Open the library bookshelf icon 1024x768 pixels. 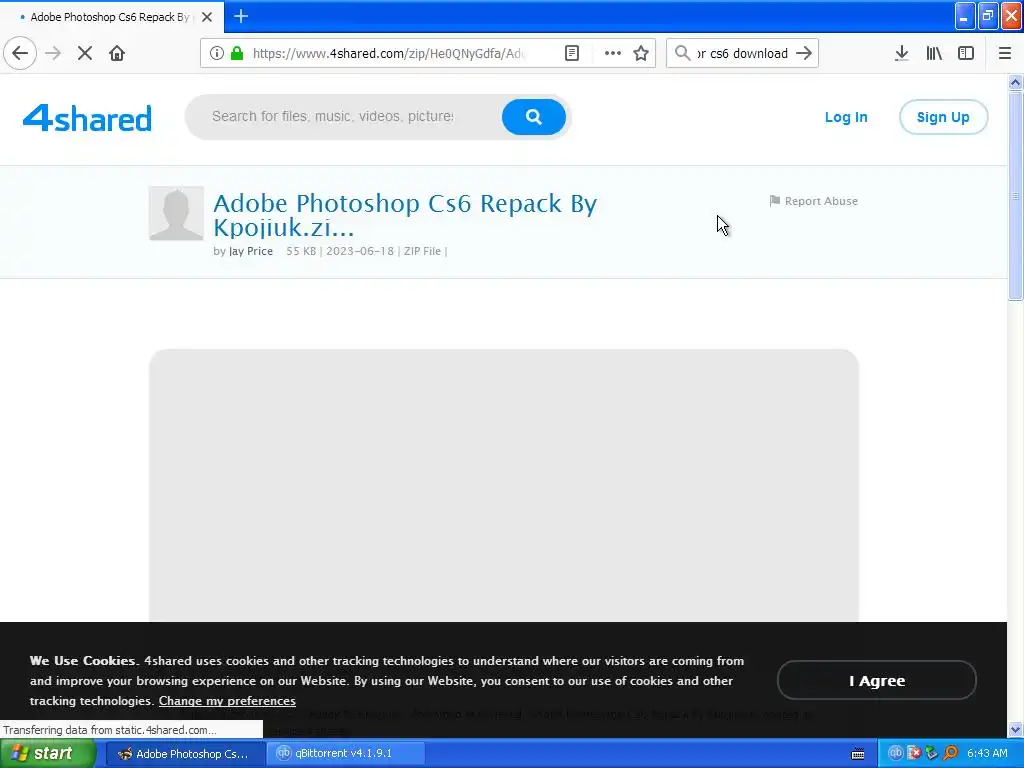click(934, 53)
